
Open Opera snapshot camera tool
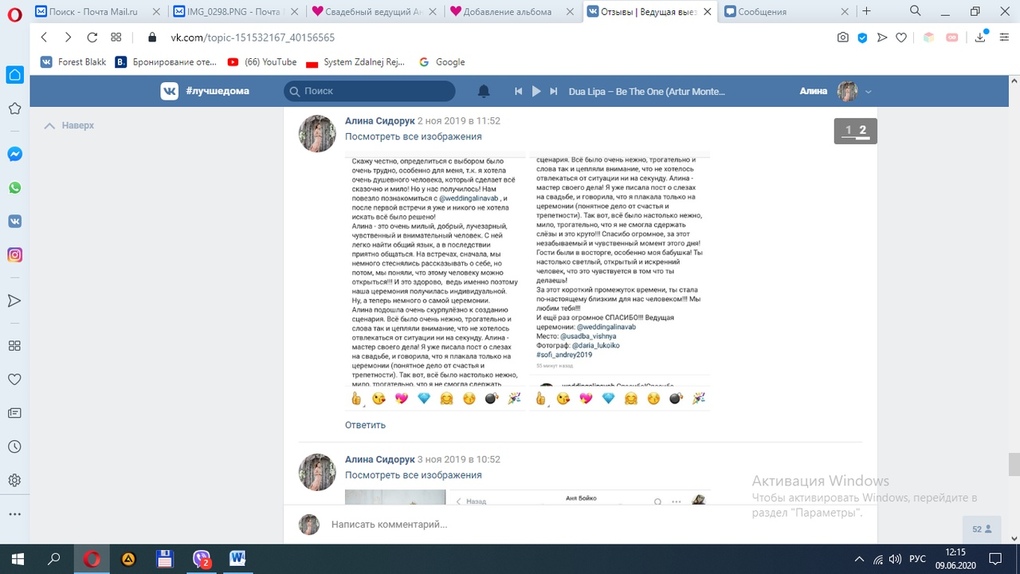(843, 37)
